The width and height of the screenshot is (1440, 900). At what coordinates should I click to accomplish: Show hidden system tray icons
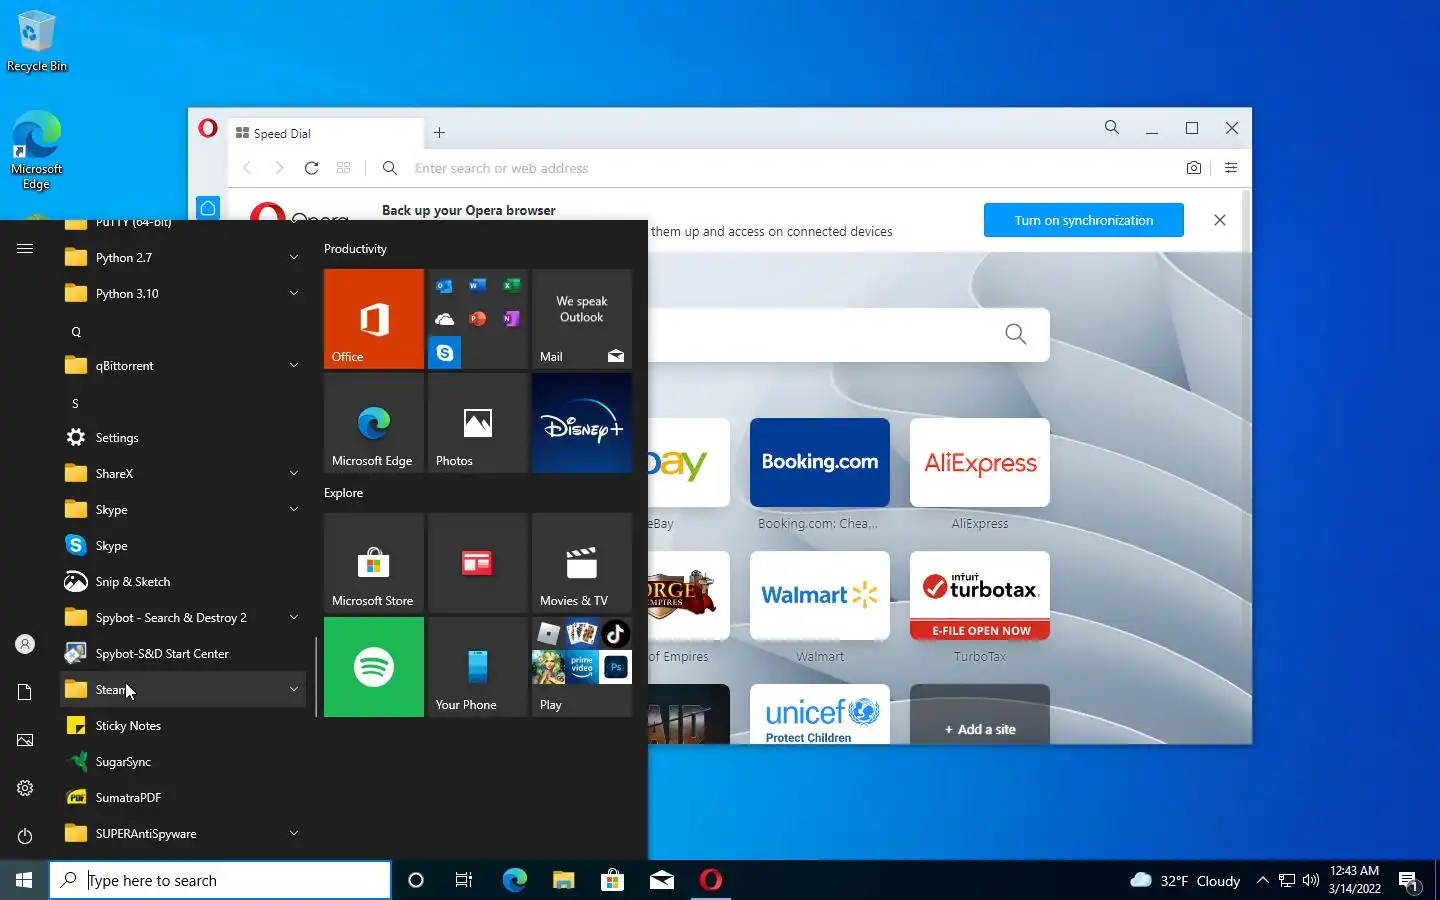coord(1262,880)
